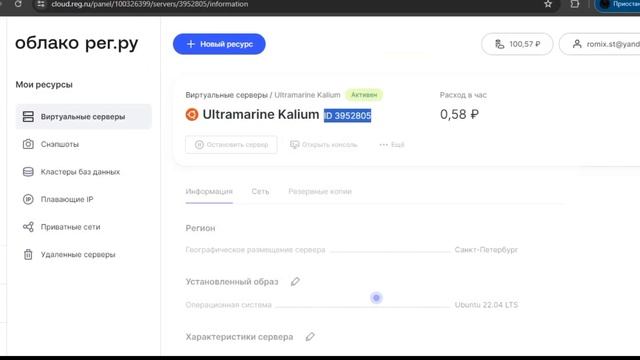This screenshot has height=360, width=640.
Task: Go to Плавающие IP section
Action: (67, 199)
